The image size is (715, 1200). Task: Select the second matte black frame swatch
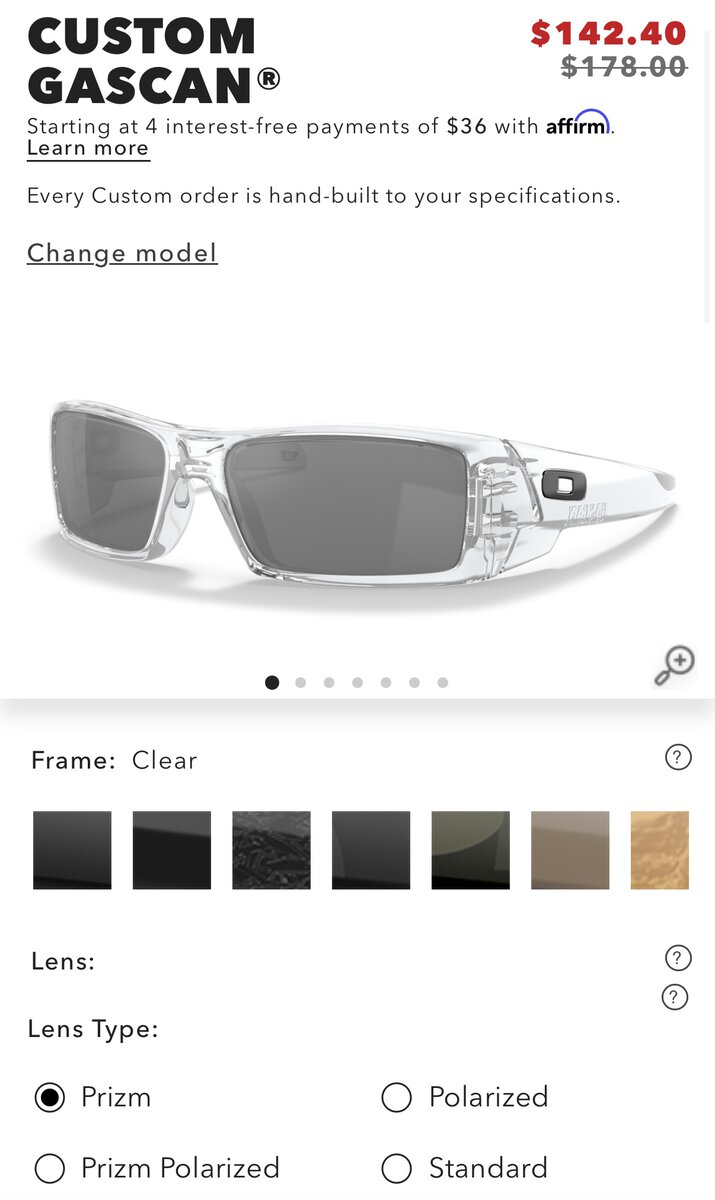tap(172, 850)
